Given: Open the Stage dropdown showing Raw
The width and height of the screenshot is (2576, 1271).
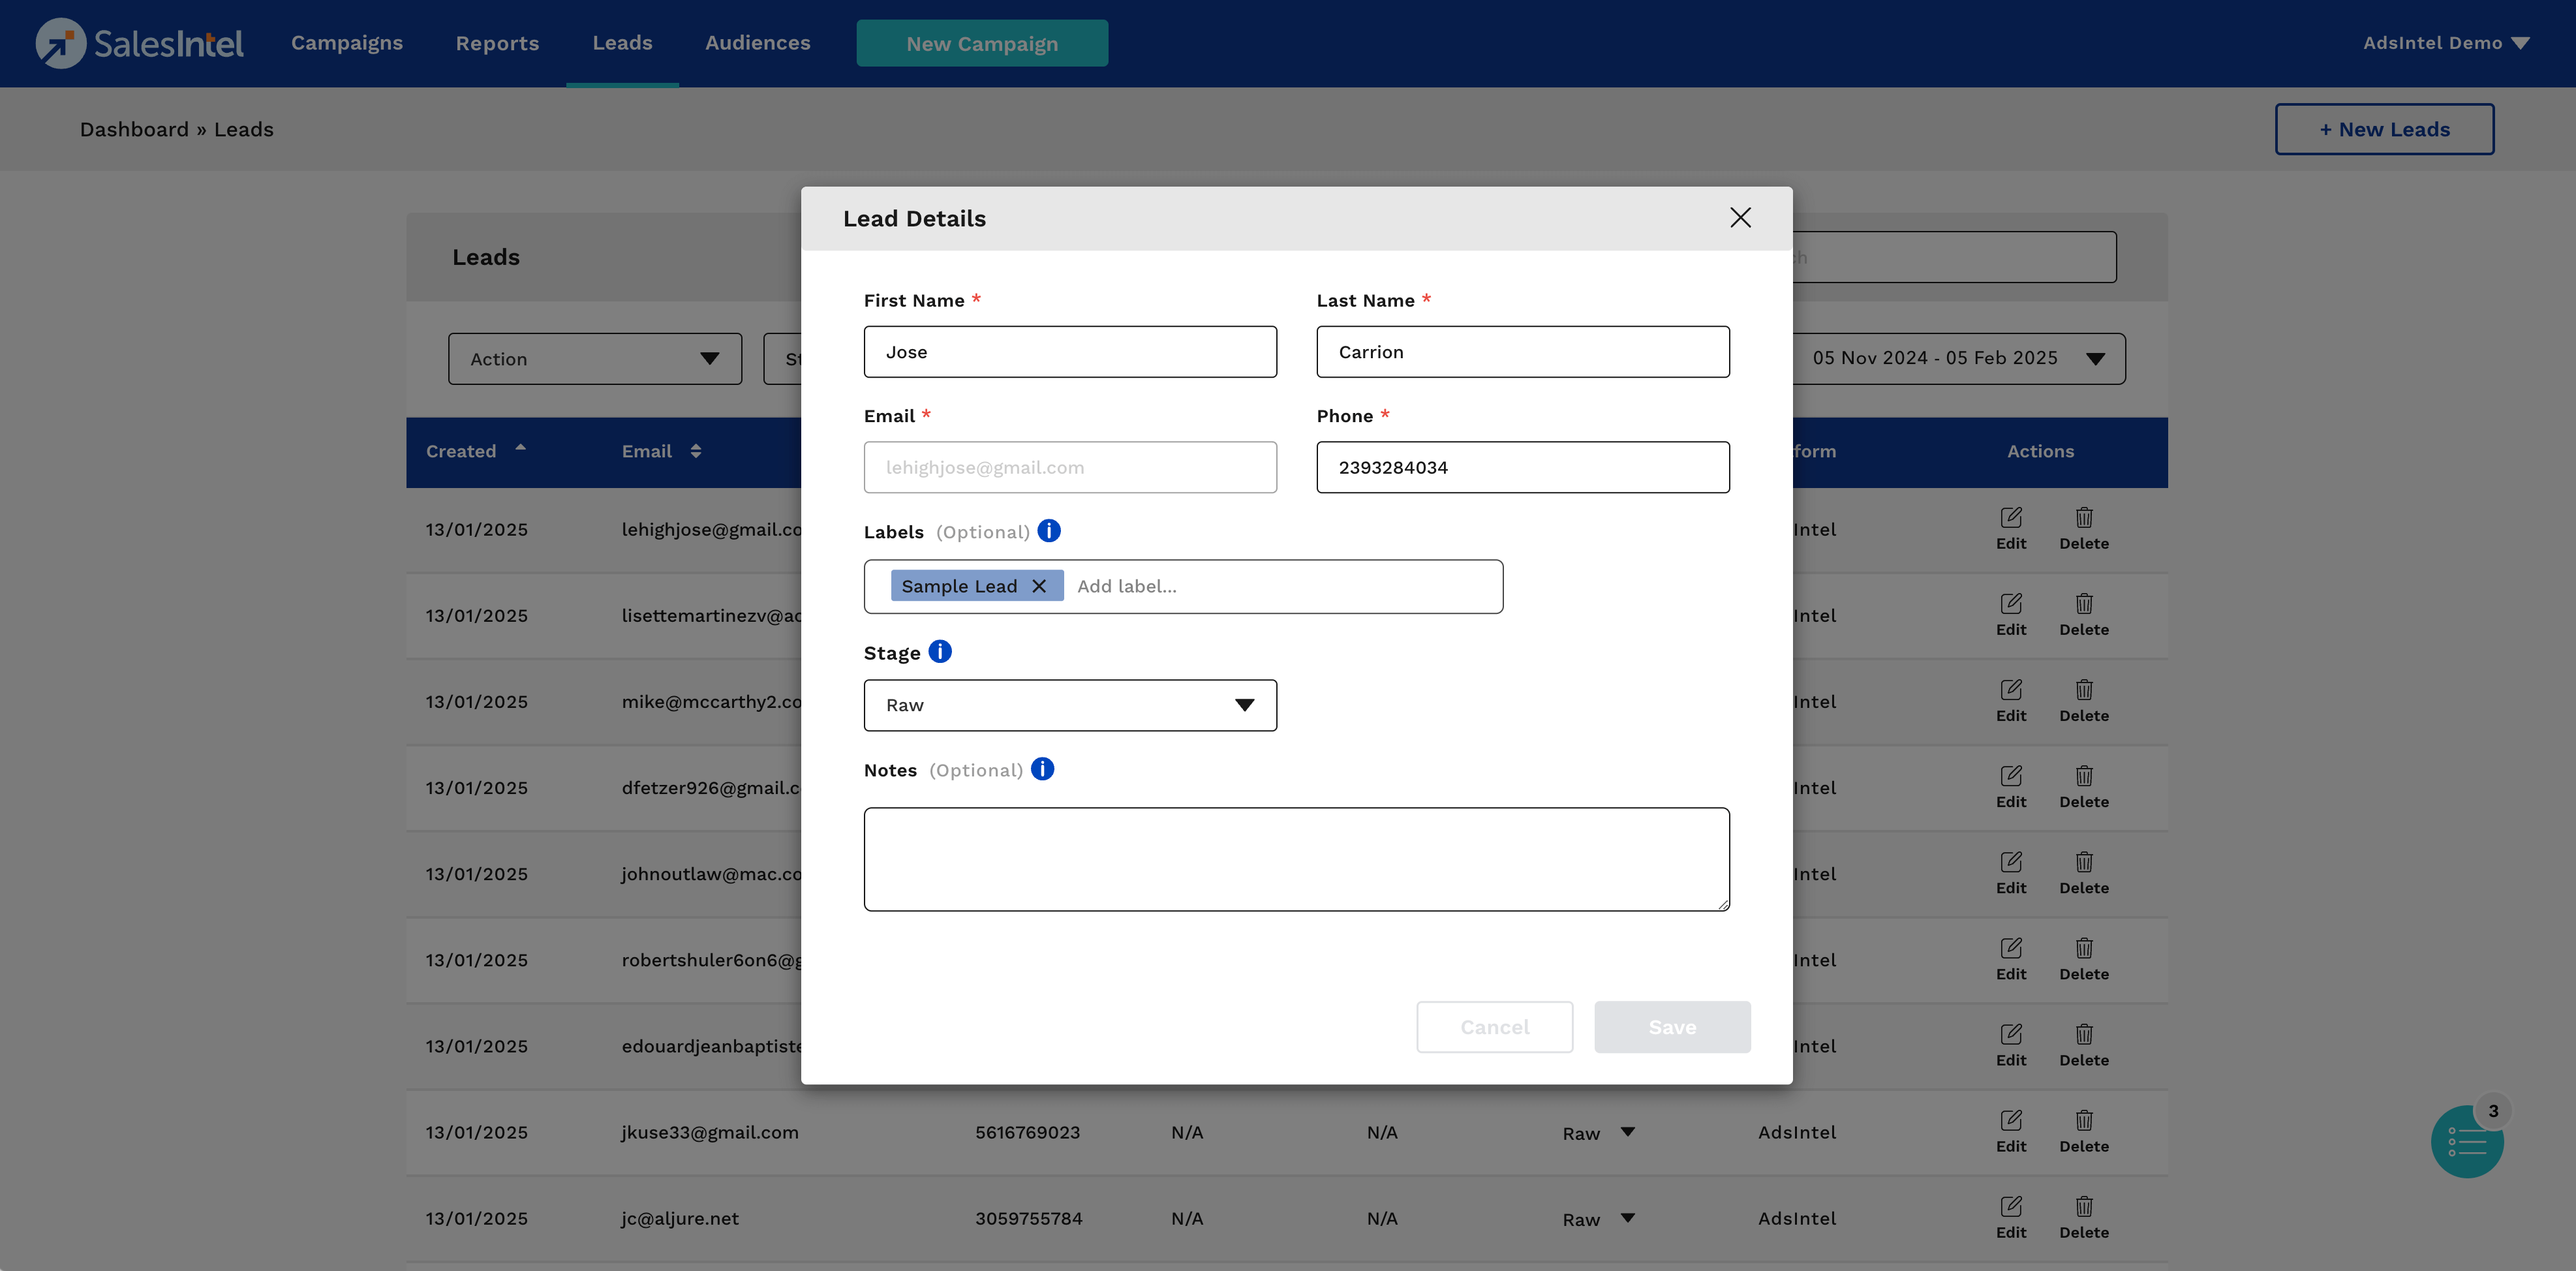Looking at the screenshot, I should pos(1069,705).
